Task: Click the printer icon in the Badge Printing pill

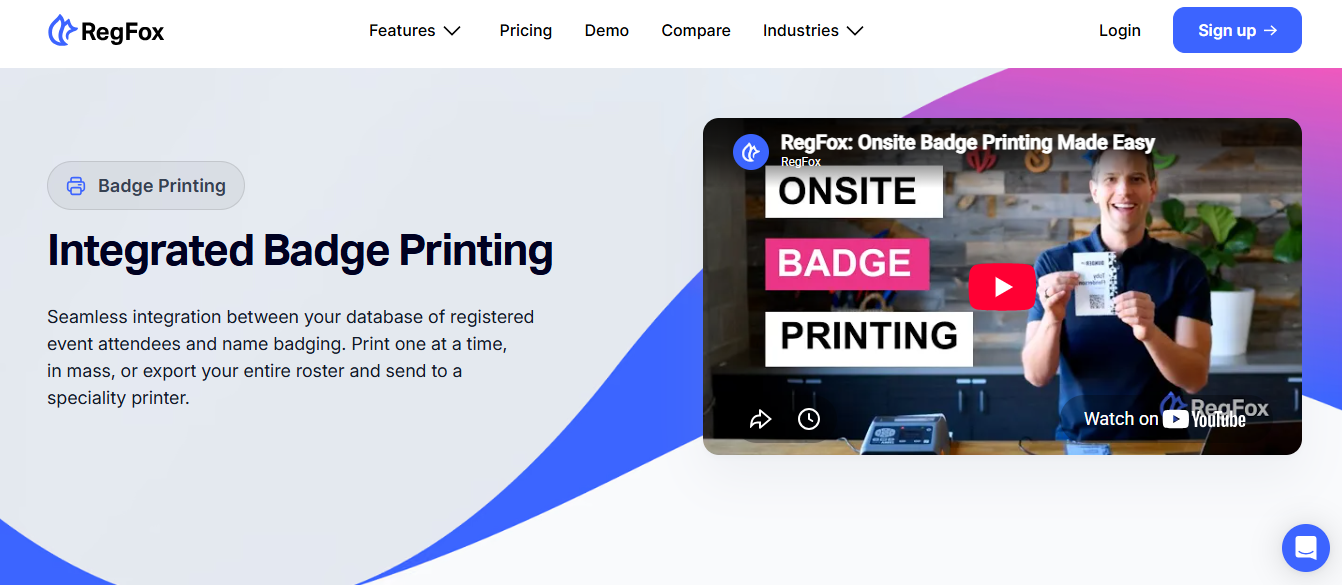Action: coord(76,186)
